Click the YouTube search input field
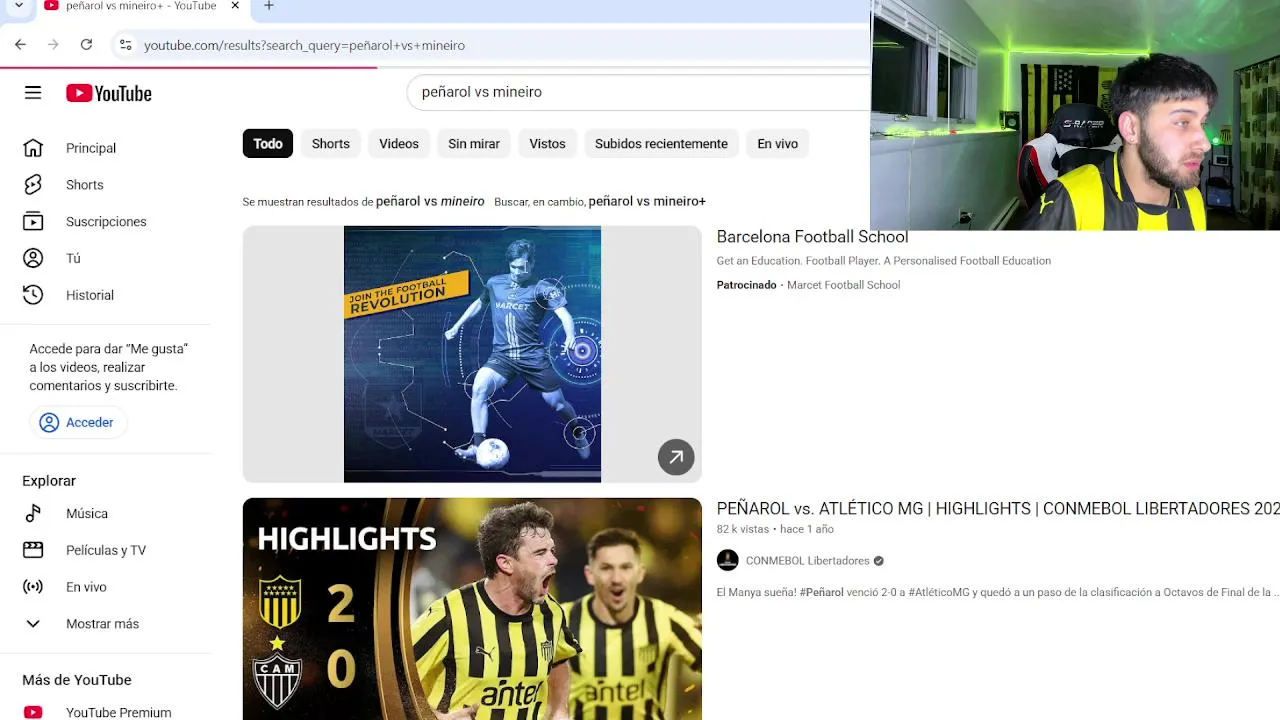The width and height of the screenshot is (1280, 720). point(640,92)
